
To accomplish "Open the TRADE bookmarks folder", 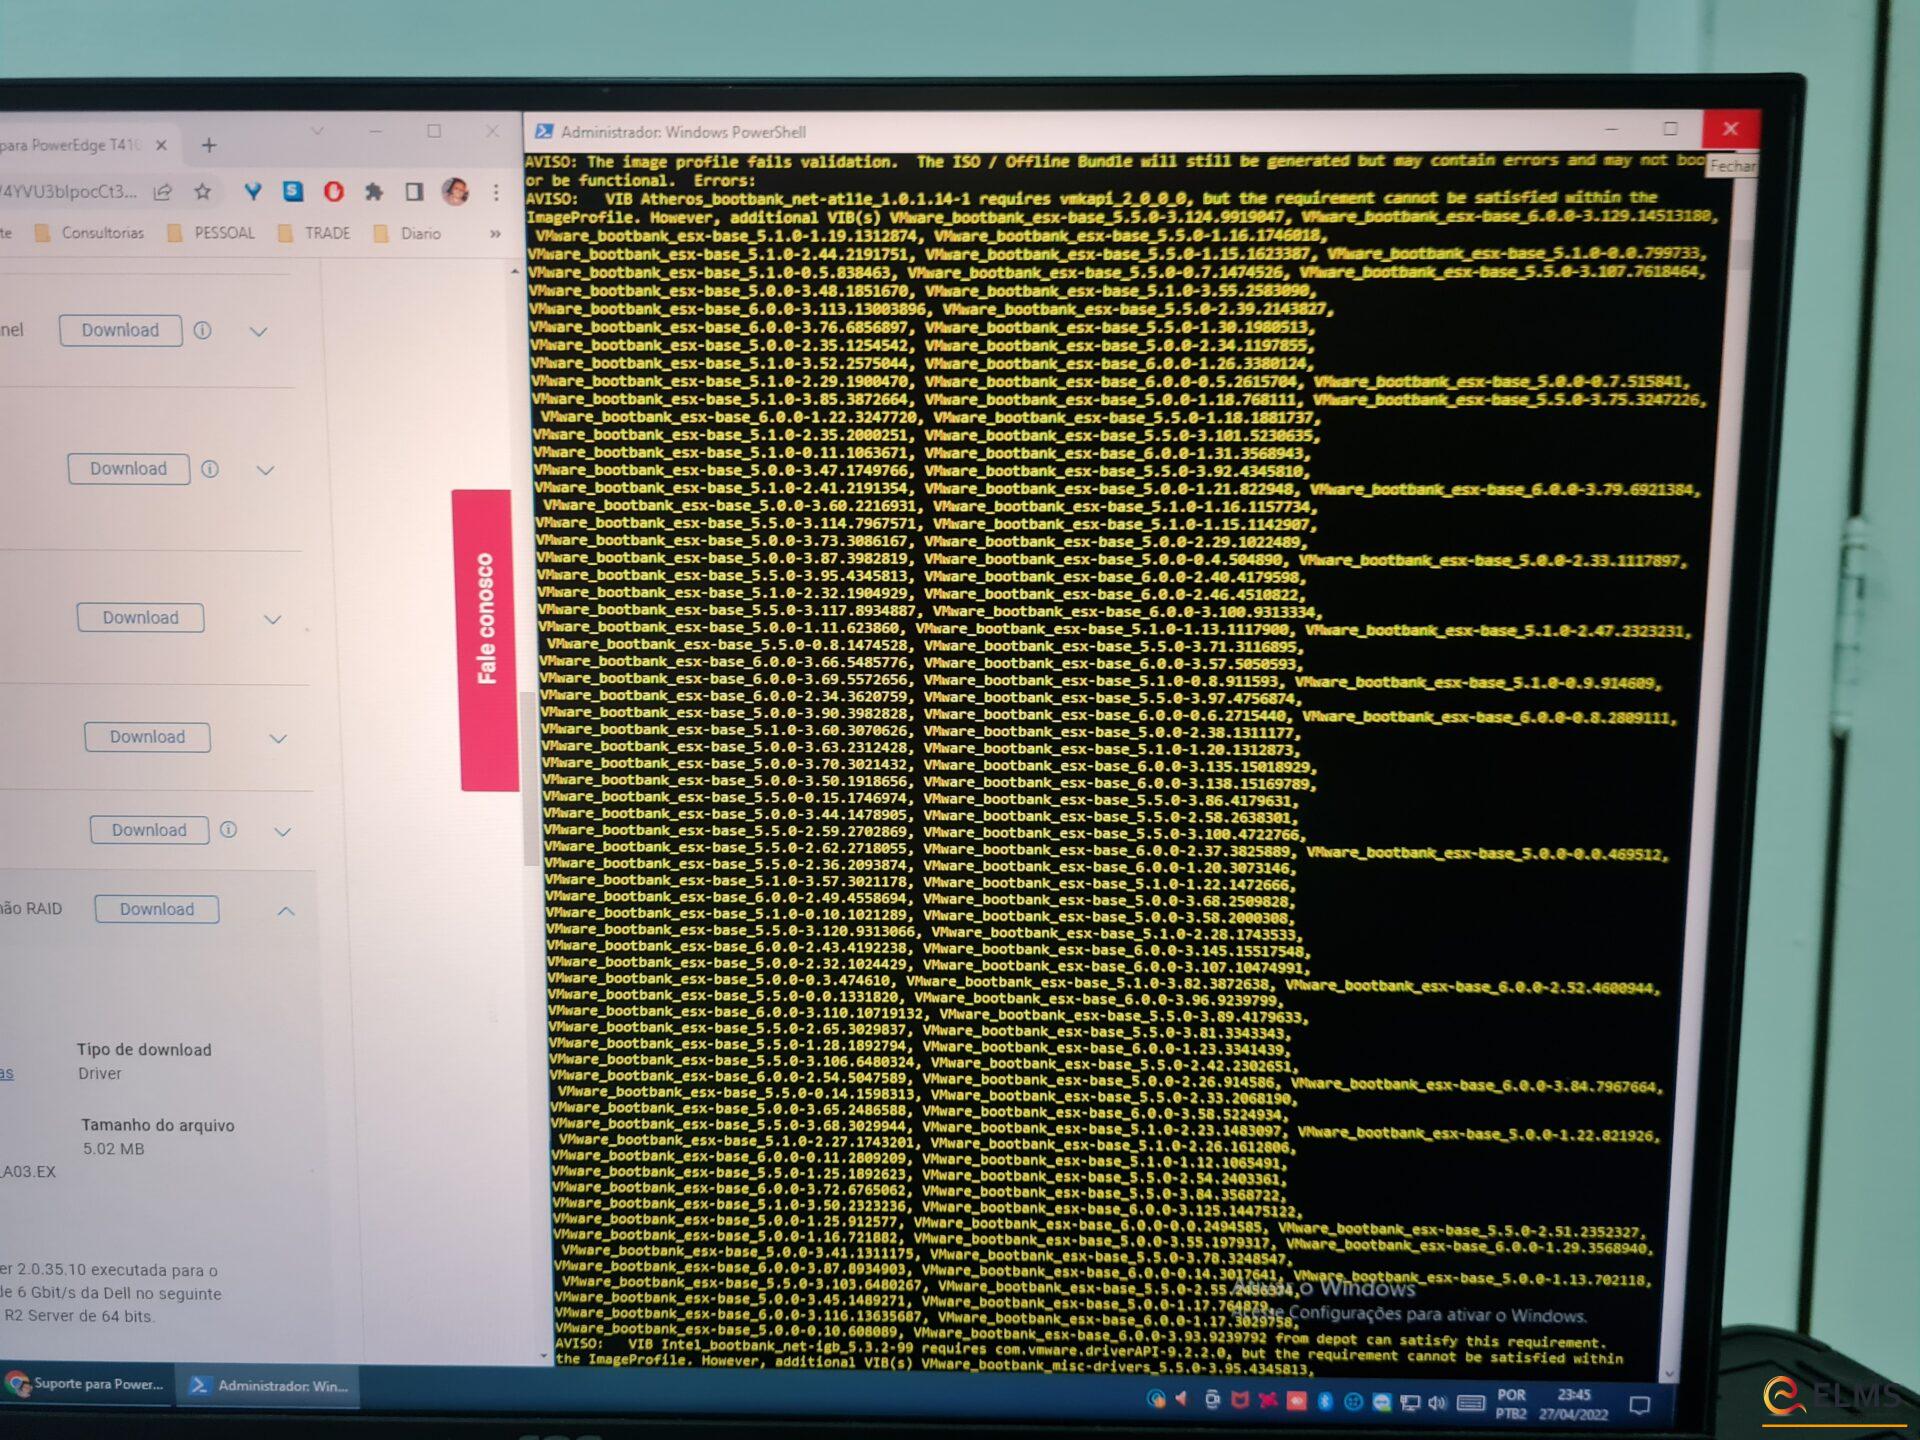I will [314, 233].
